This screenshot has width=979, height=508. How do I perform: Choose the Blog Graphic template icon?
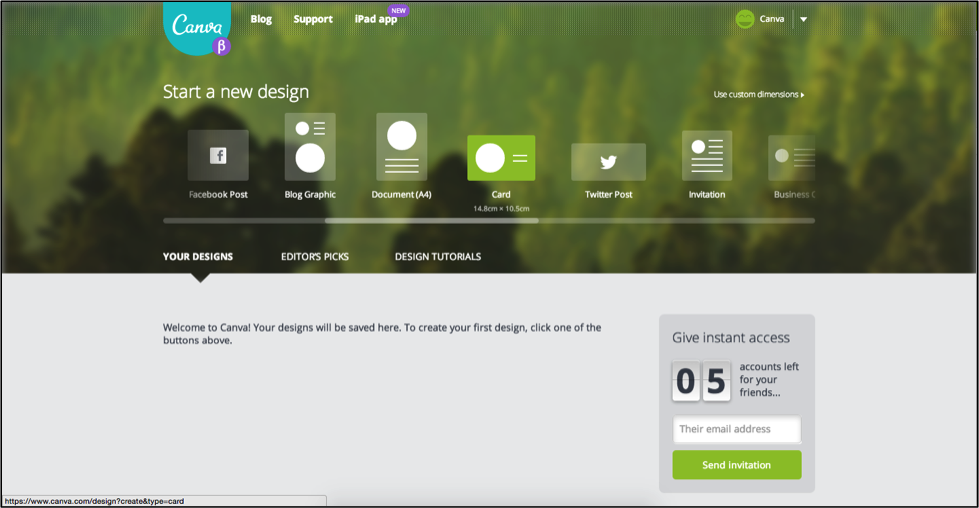point(310,147)
